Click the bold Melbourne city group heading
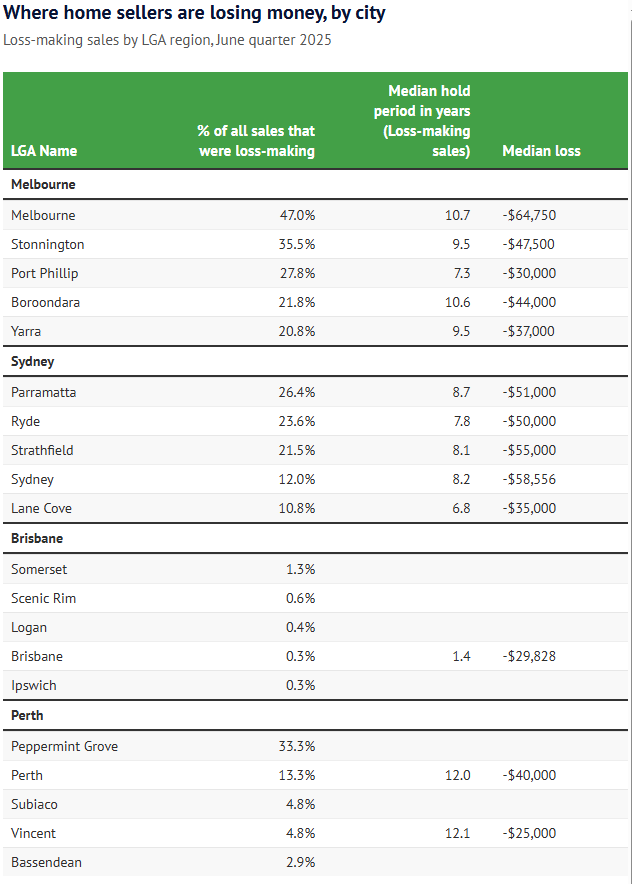The width and height of the screenshot is (632, 884). [43, 185]
